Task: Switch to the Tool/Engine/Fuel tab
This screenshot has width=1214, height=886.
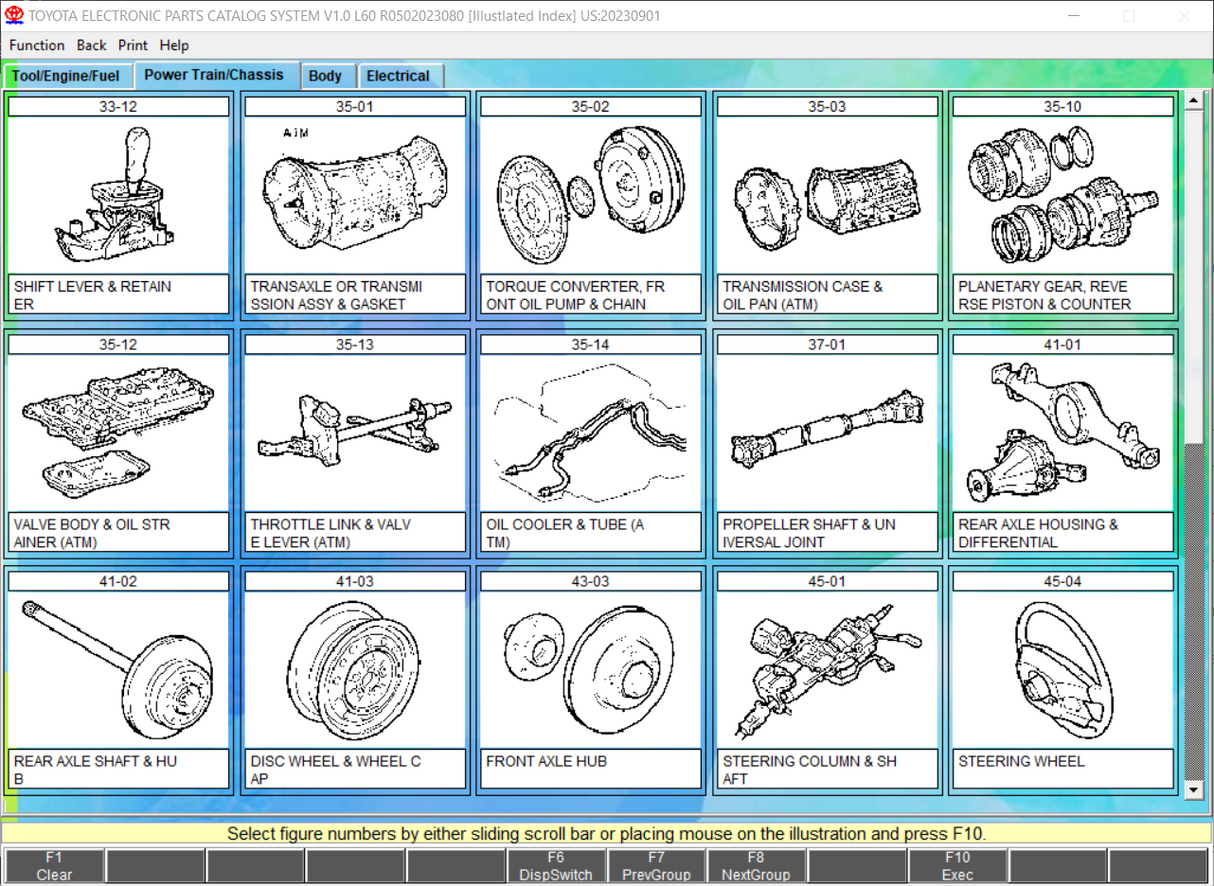Action: tap(67, 75)
